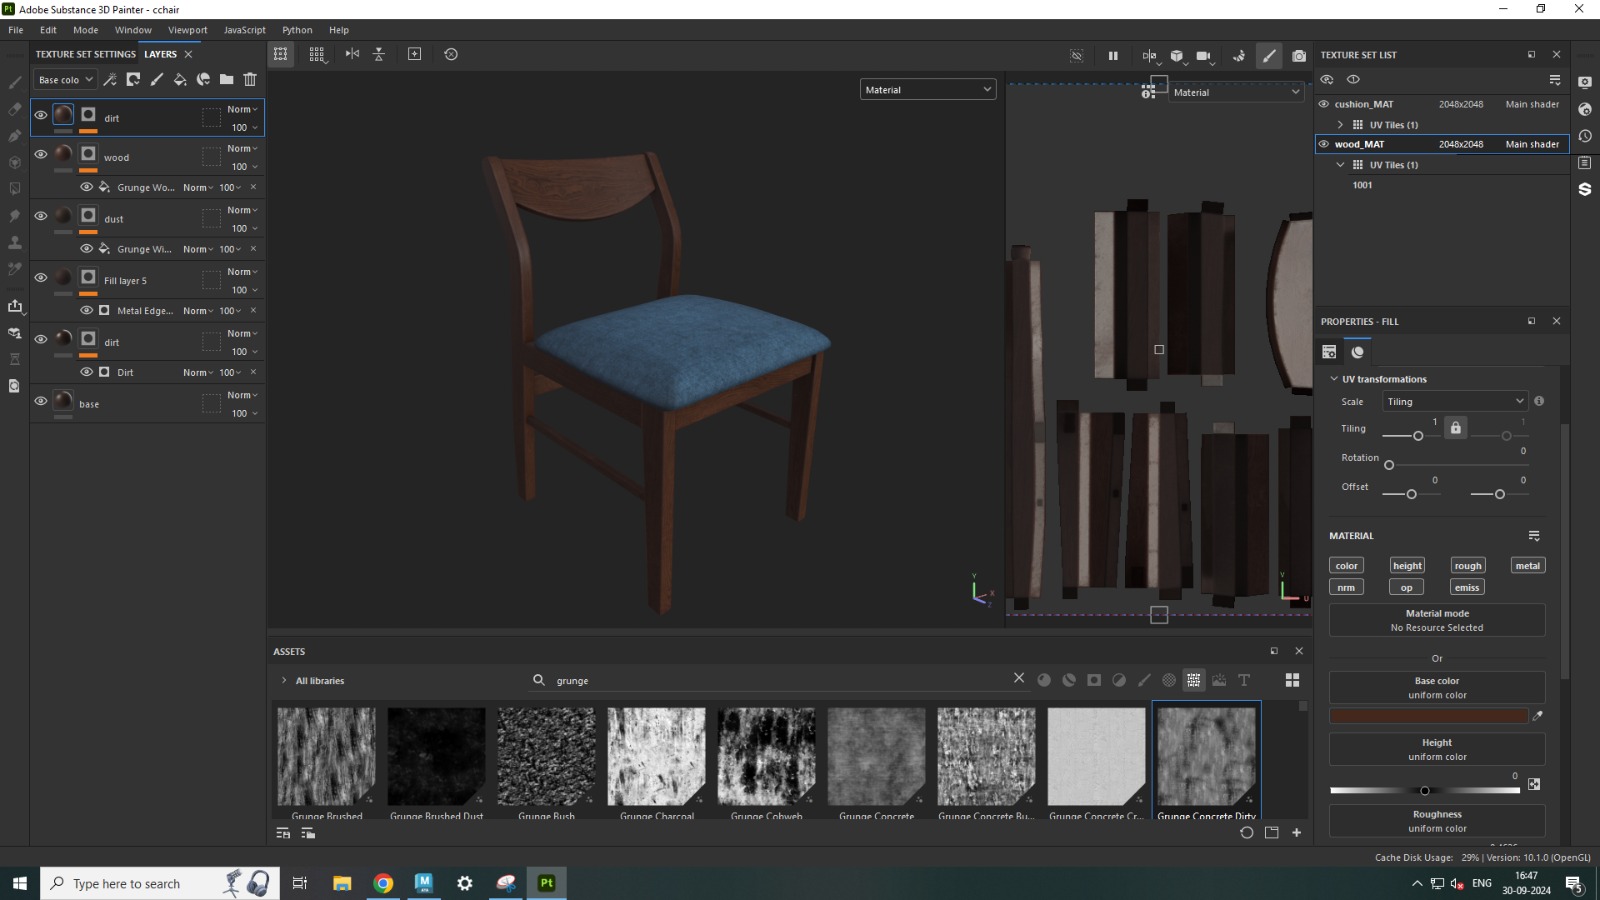Switch to the Texture Set Settings tab
Viewport: 1600px width, 900px height.
[x=85, y=54]
